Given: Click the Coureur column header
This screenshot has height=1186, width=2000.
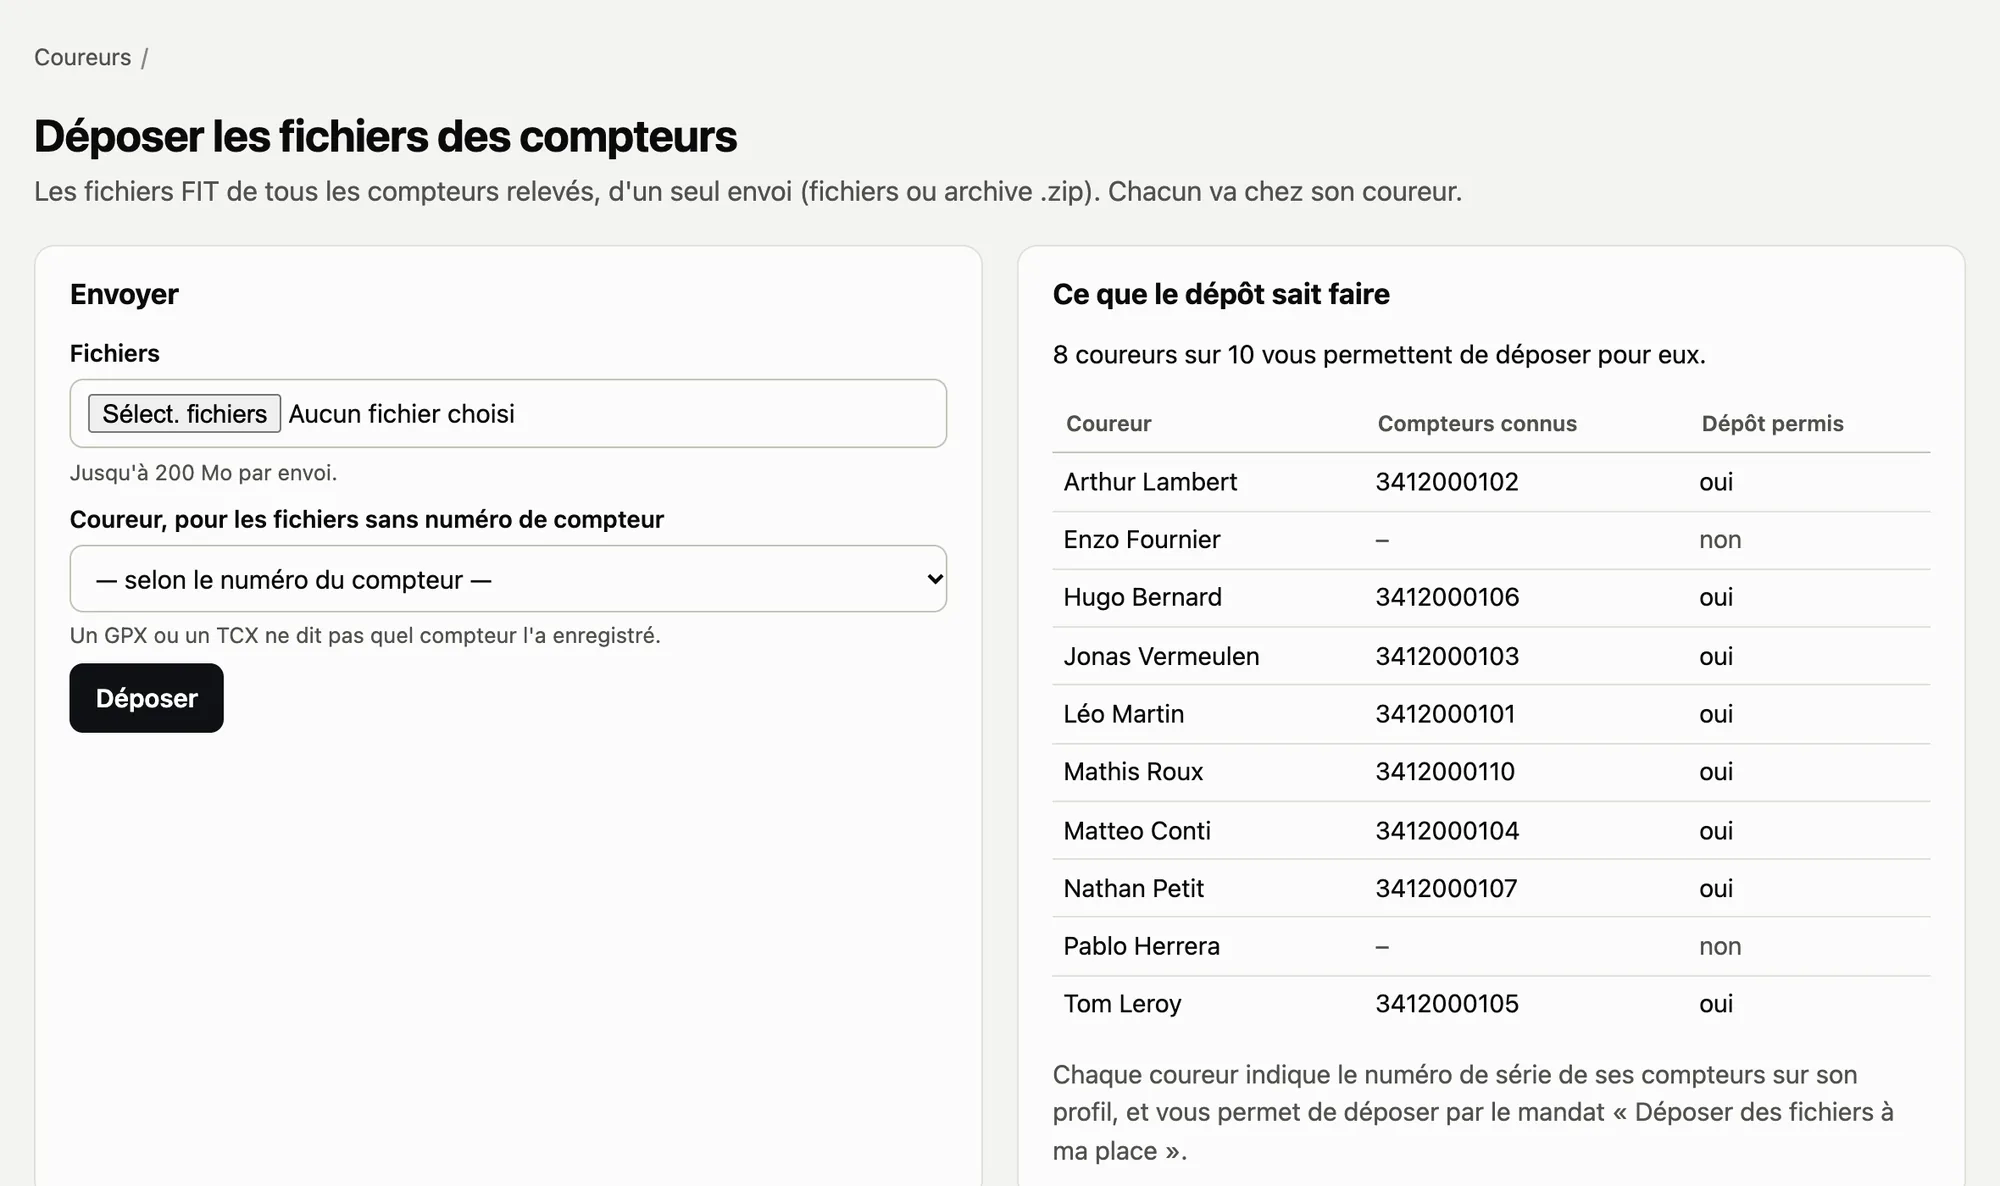Looking at the screenshot, I should [1108, 424].
